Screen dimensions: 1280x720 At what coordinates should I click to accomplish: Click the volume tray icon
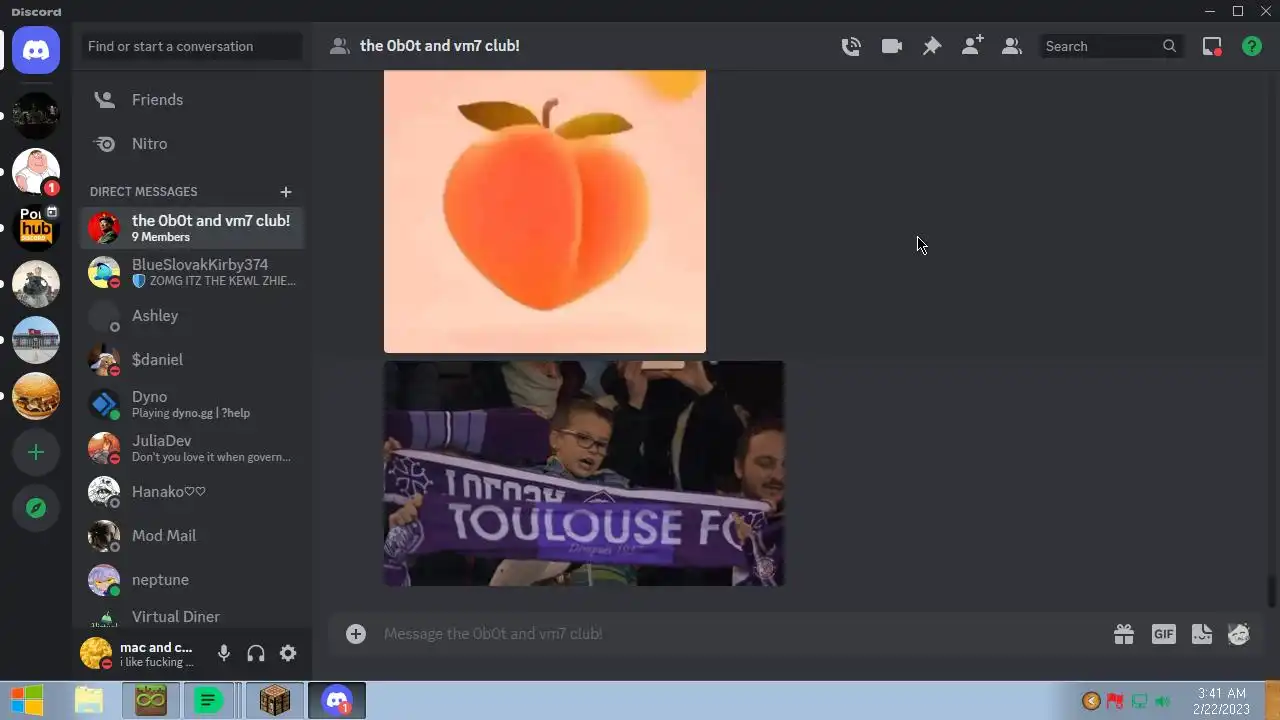(x=1162, y=701)
